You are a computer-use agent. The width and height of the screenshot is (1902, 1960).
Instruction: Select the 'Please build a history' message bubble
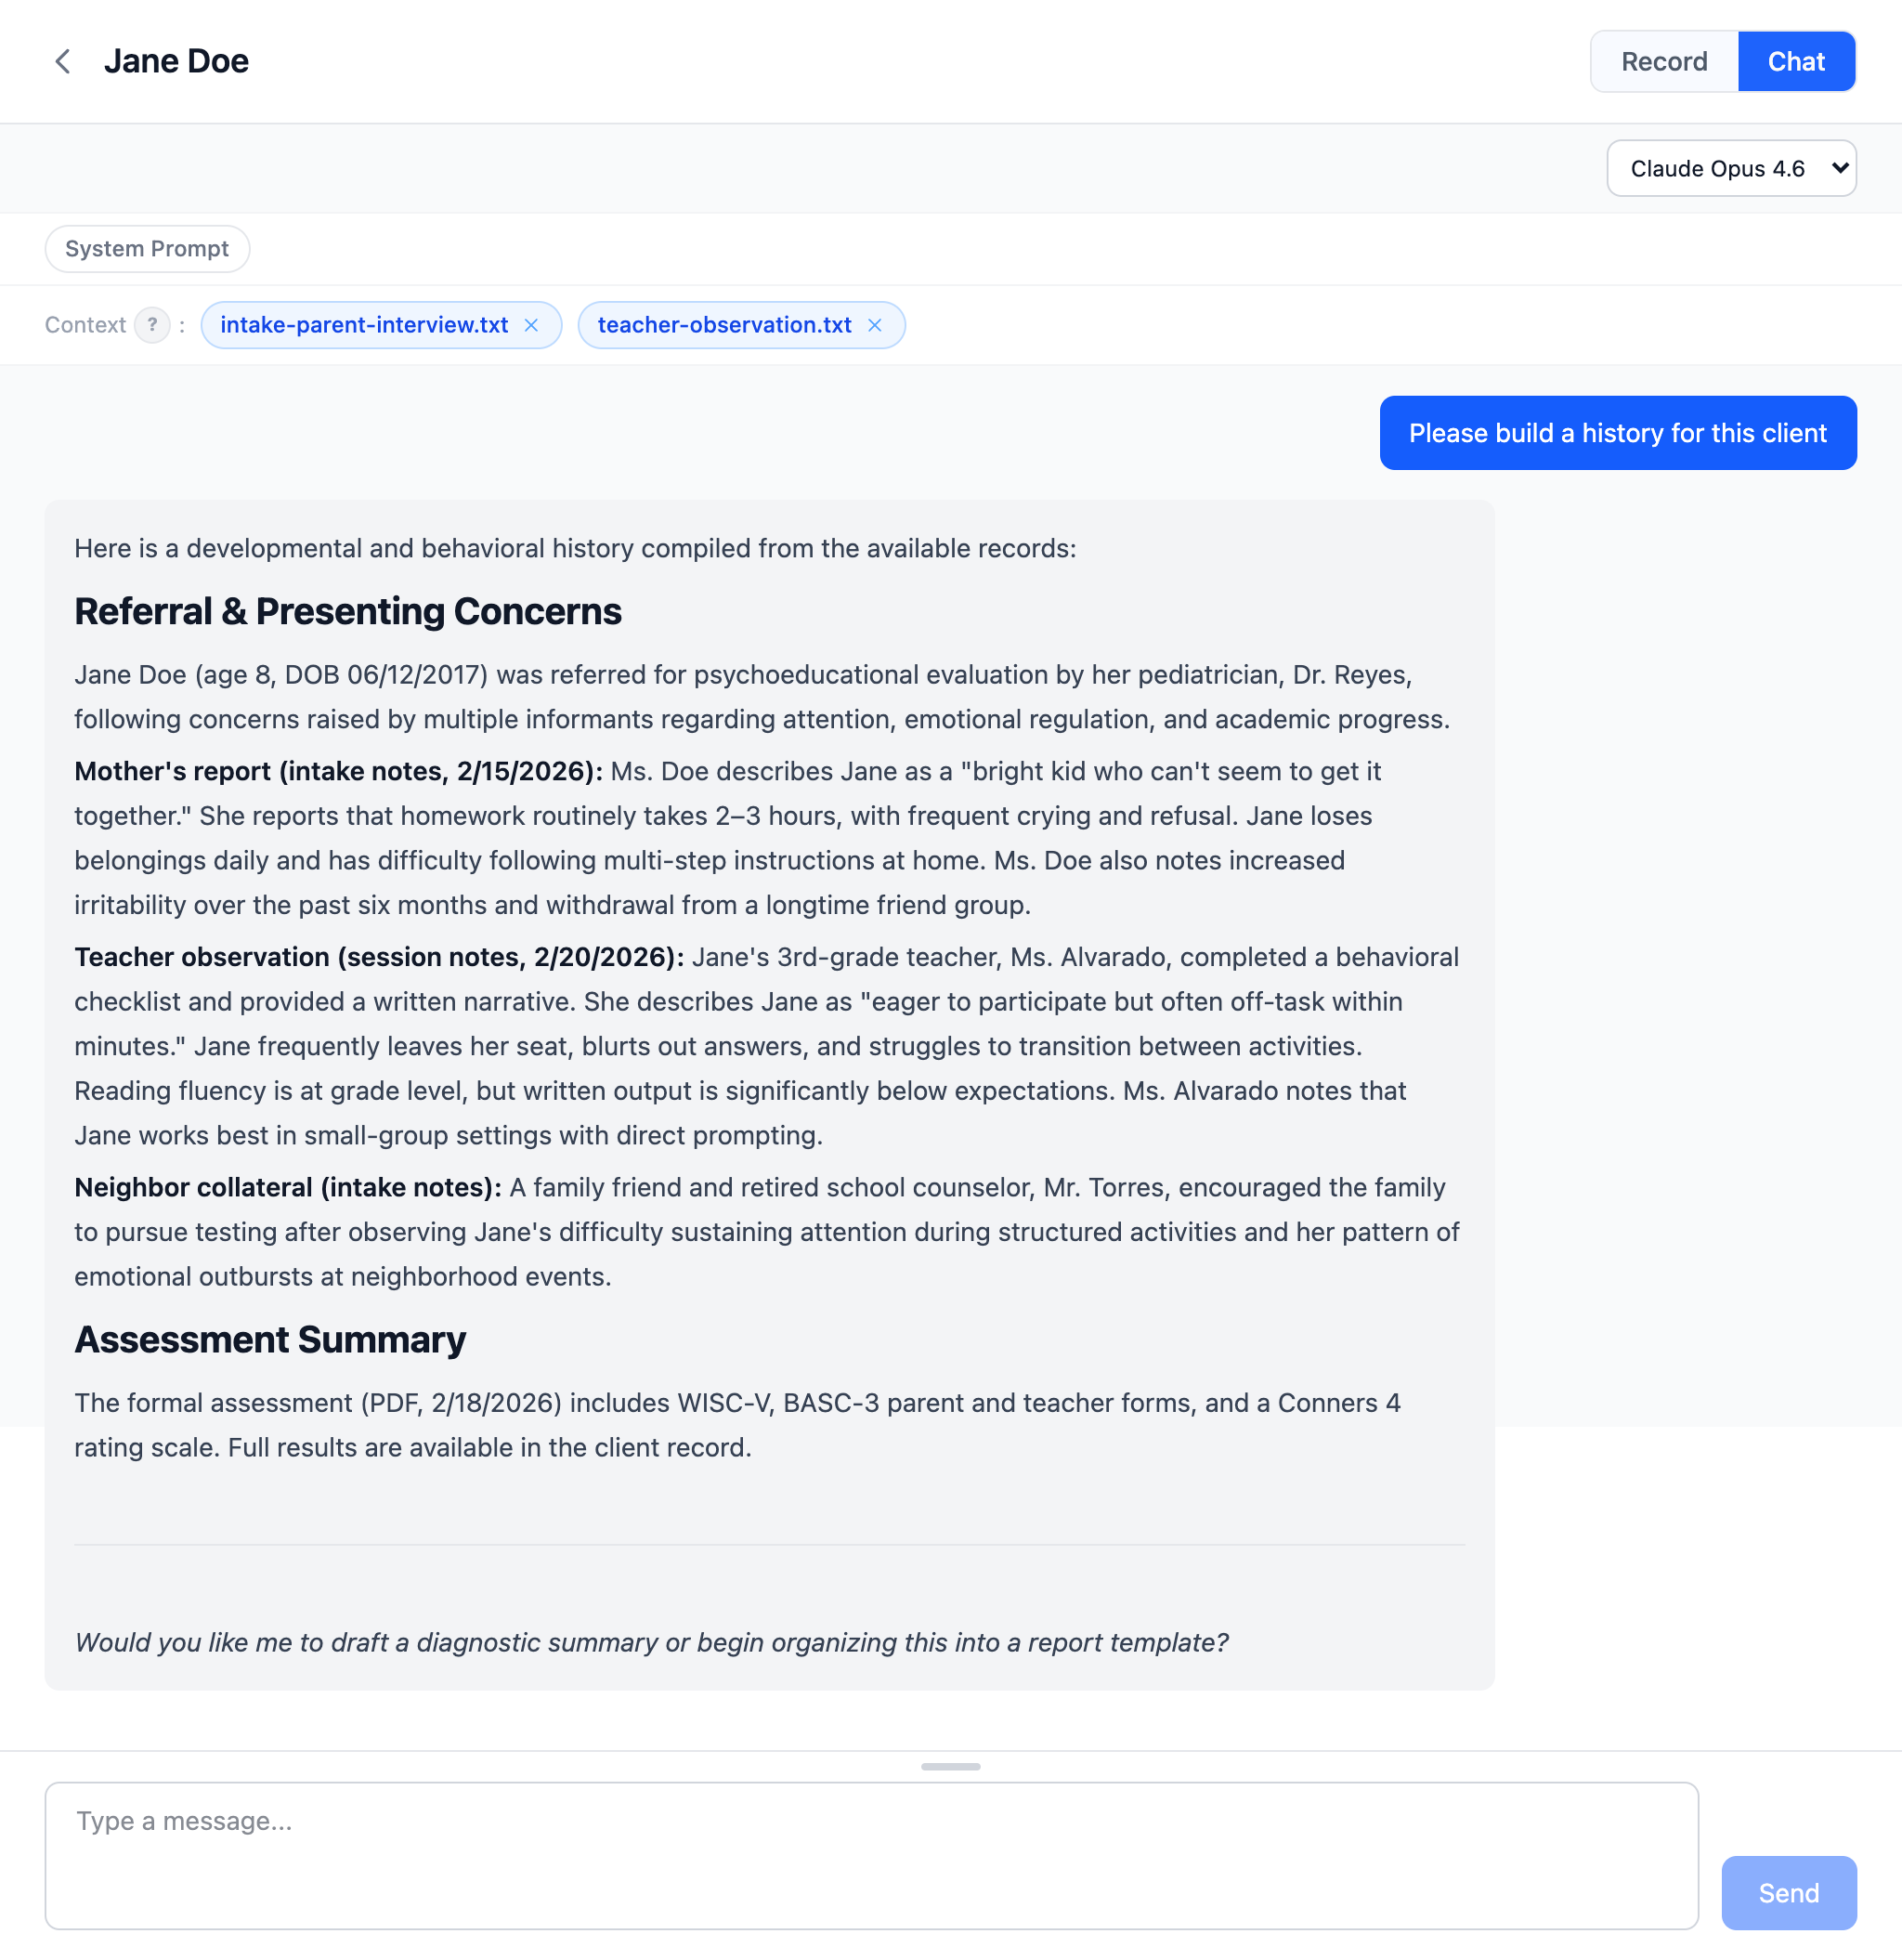click(1617, 432)
